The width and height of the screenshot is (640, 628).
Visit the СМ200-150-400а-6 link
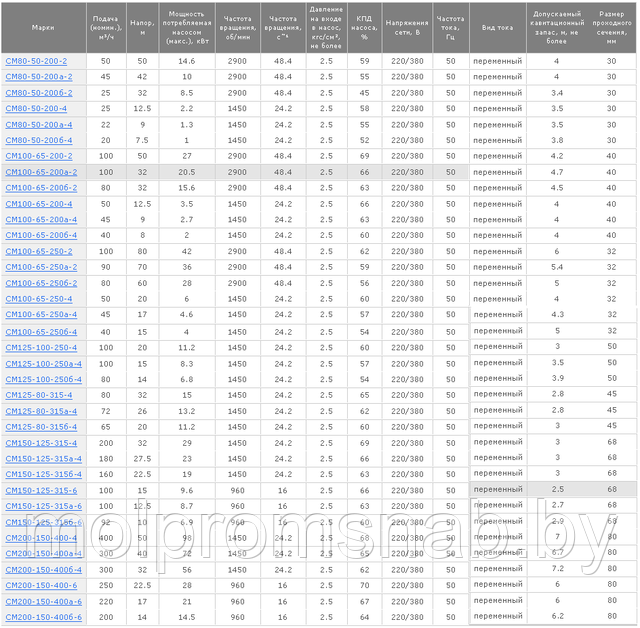tap(44, 602)
